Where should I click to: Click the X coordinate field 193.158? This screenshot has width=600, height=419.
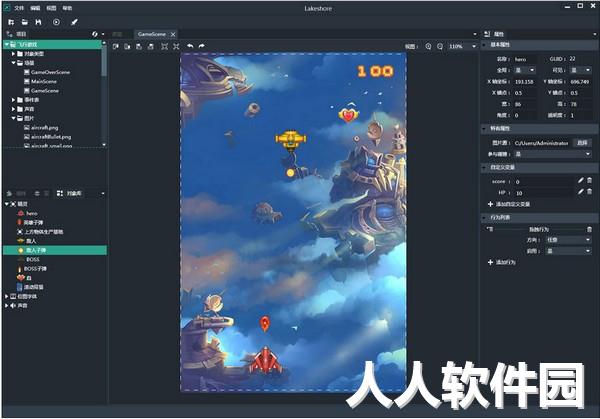click(525, 82)
